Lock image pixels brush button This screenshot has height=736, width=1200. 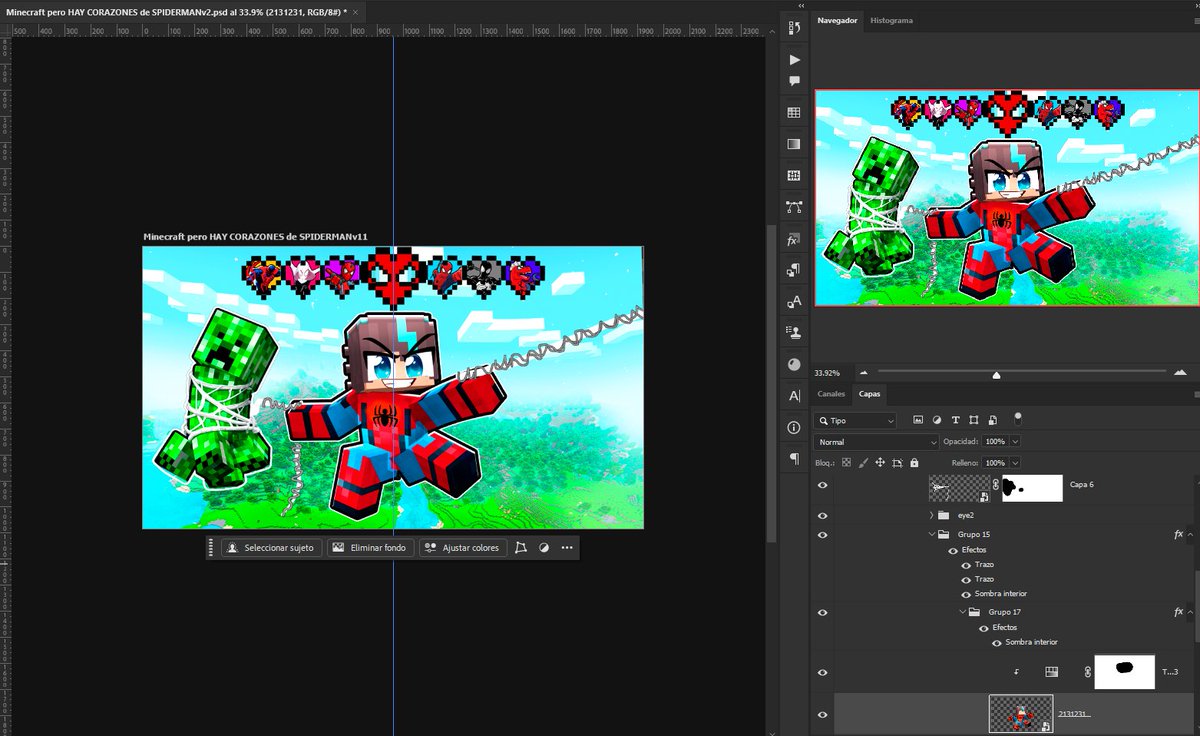863,463
